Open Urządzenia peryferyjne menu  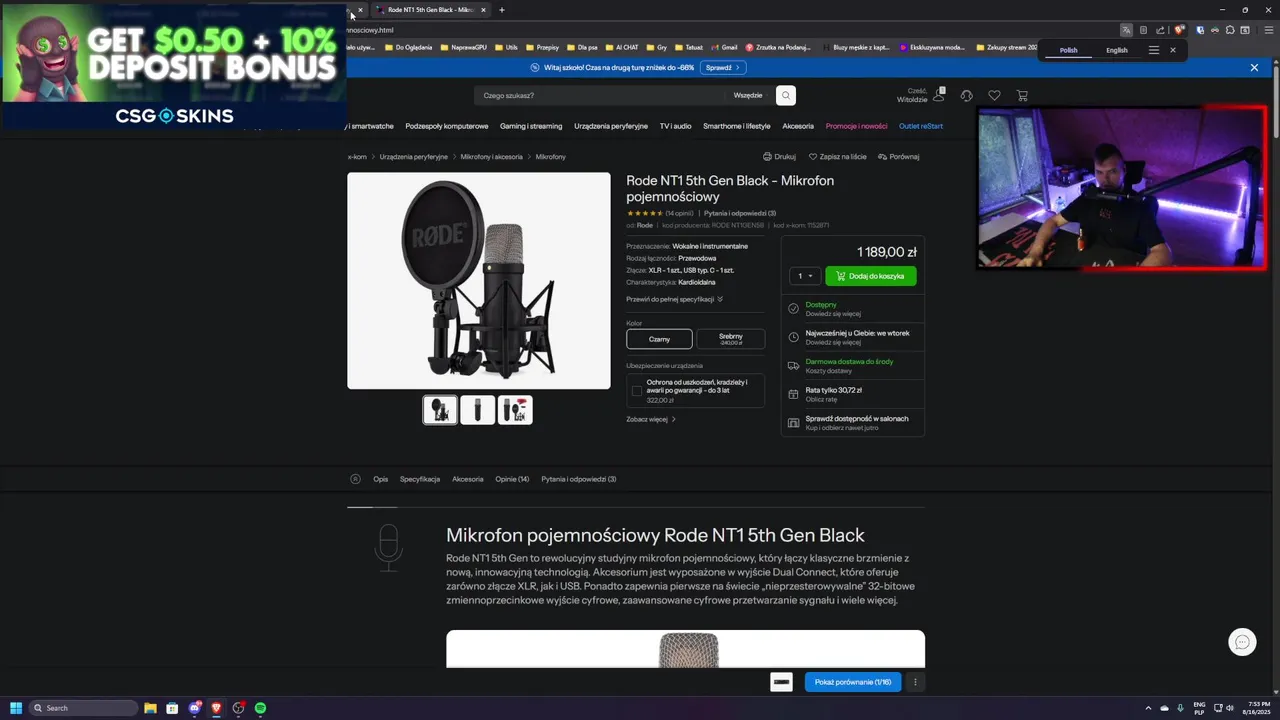tap(611, 126)
